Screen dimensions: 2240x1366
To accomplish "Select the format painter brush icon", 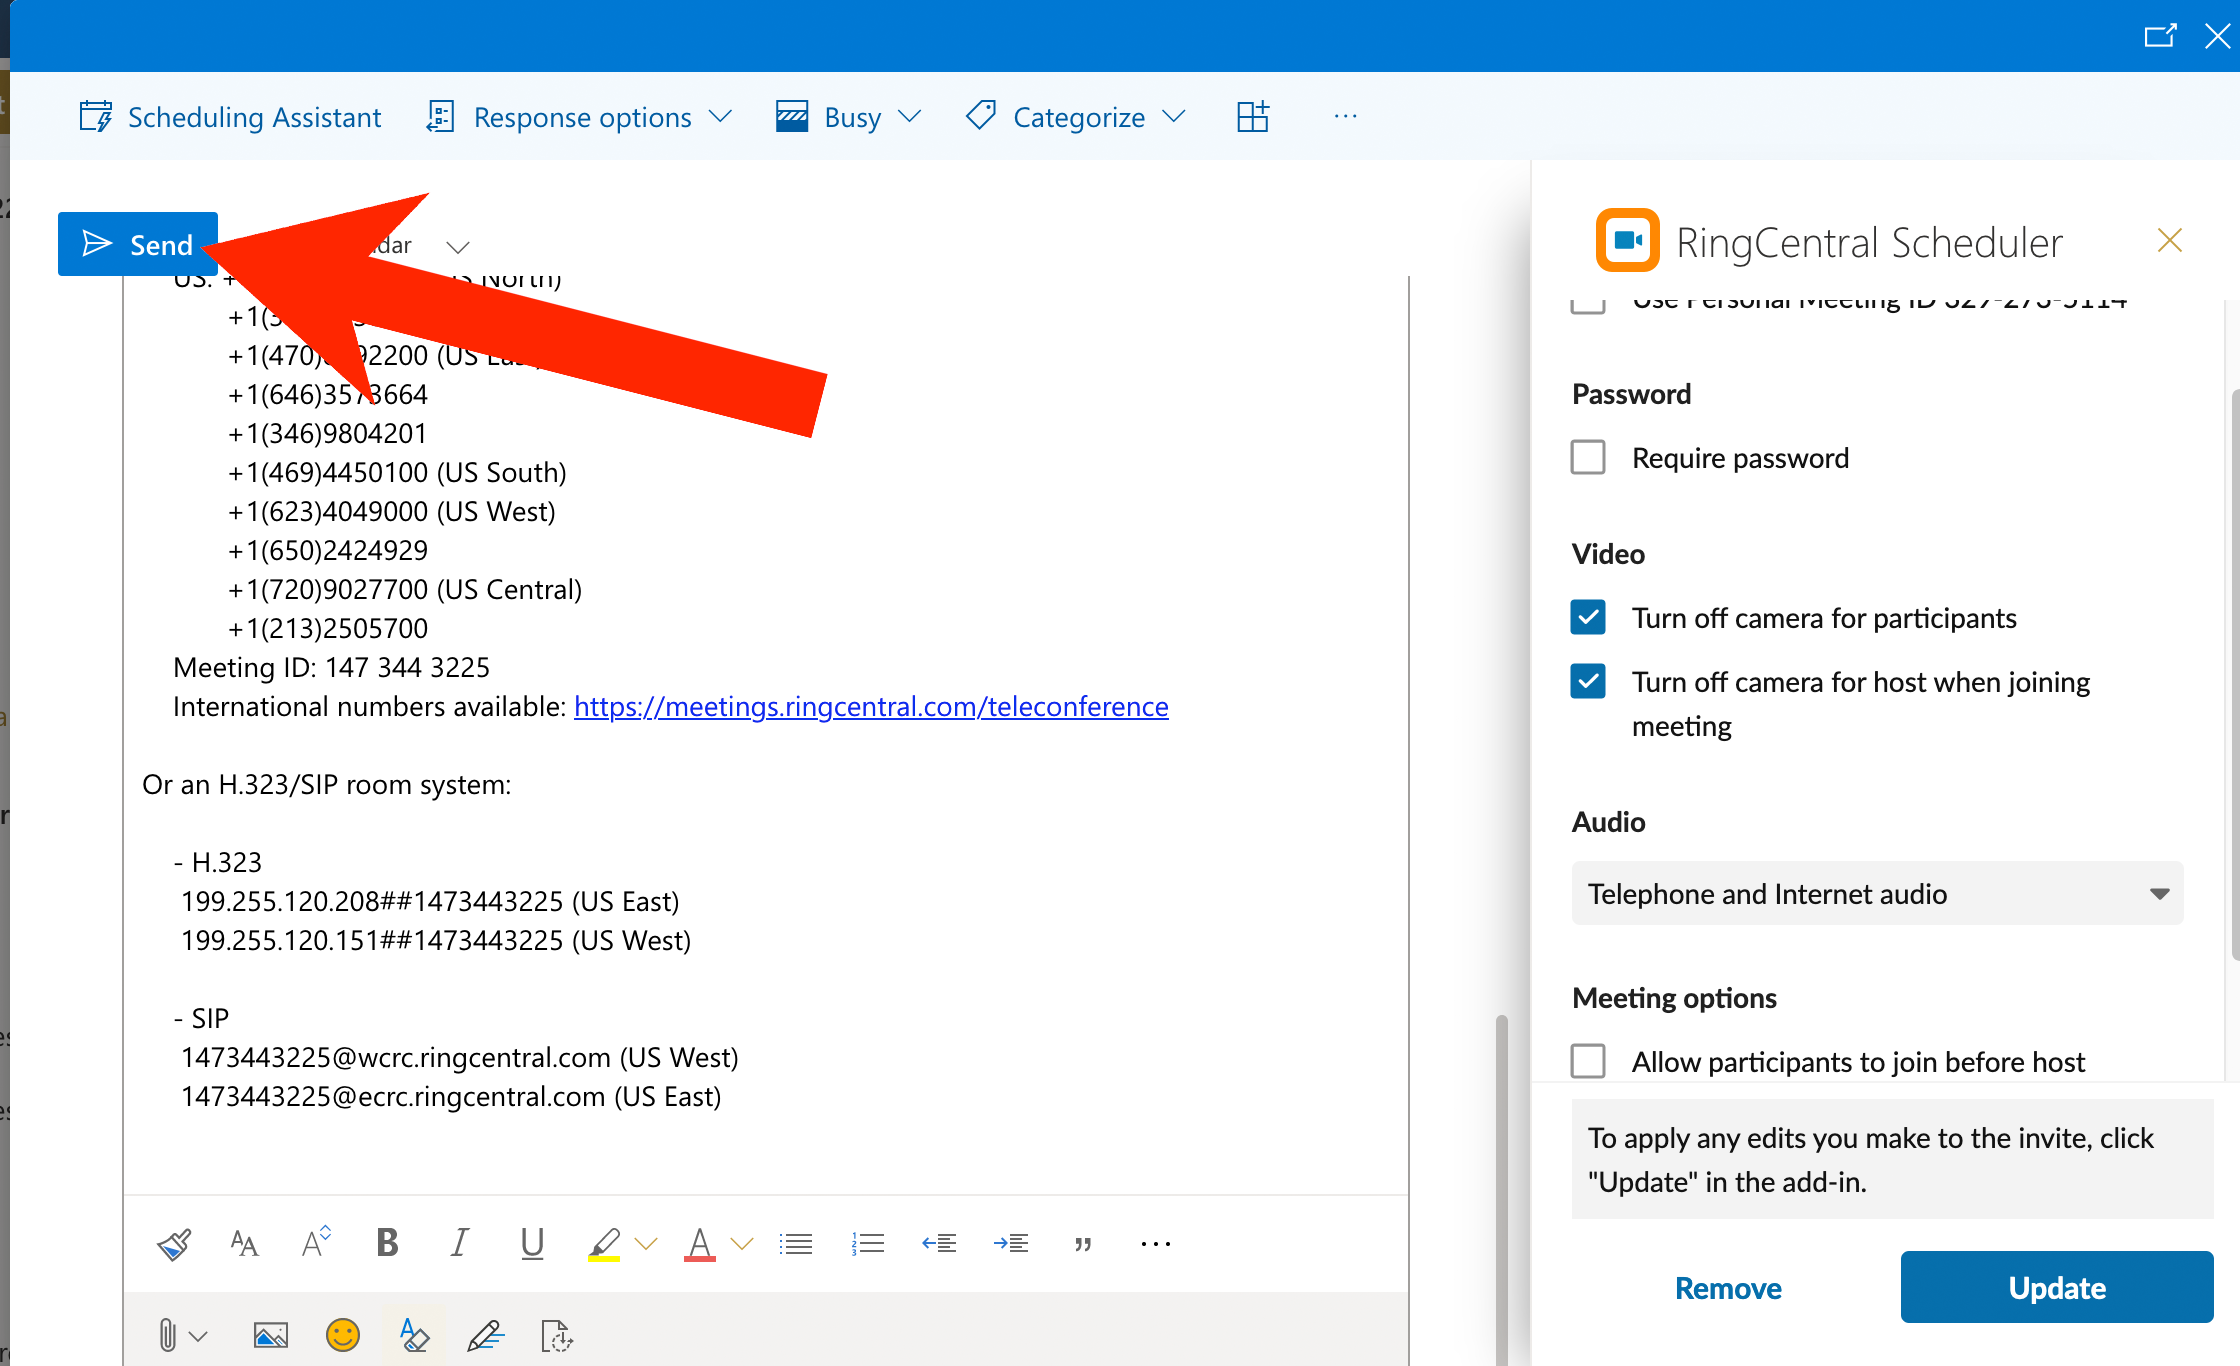I will (x=174, y=1243).
